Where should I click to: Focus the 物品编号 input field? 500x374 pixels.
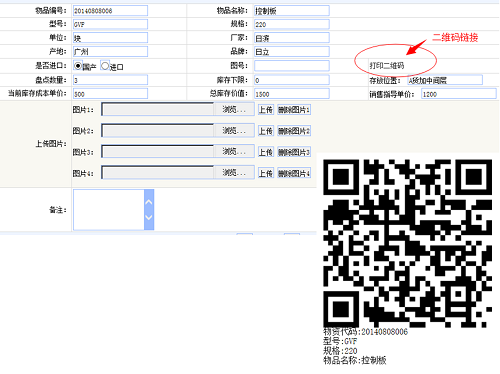coord(110,11)
